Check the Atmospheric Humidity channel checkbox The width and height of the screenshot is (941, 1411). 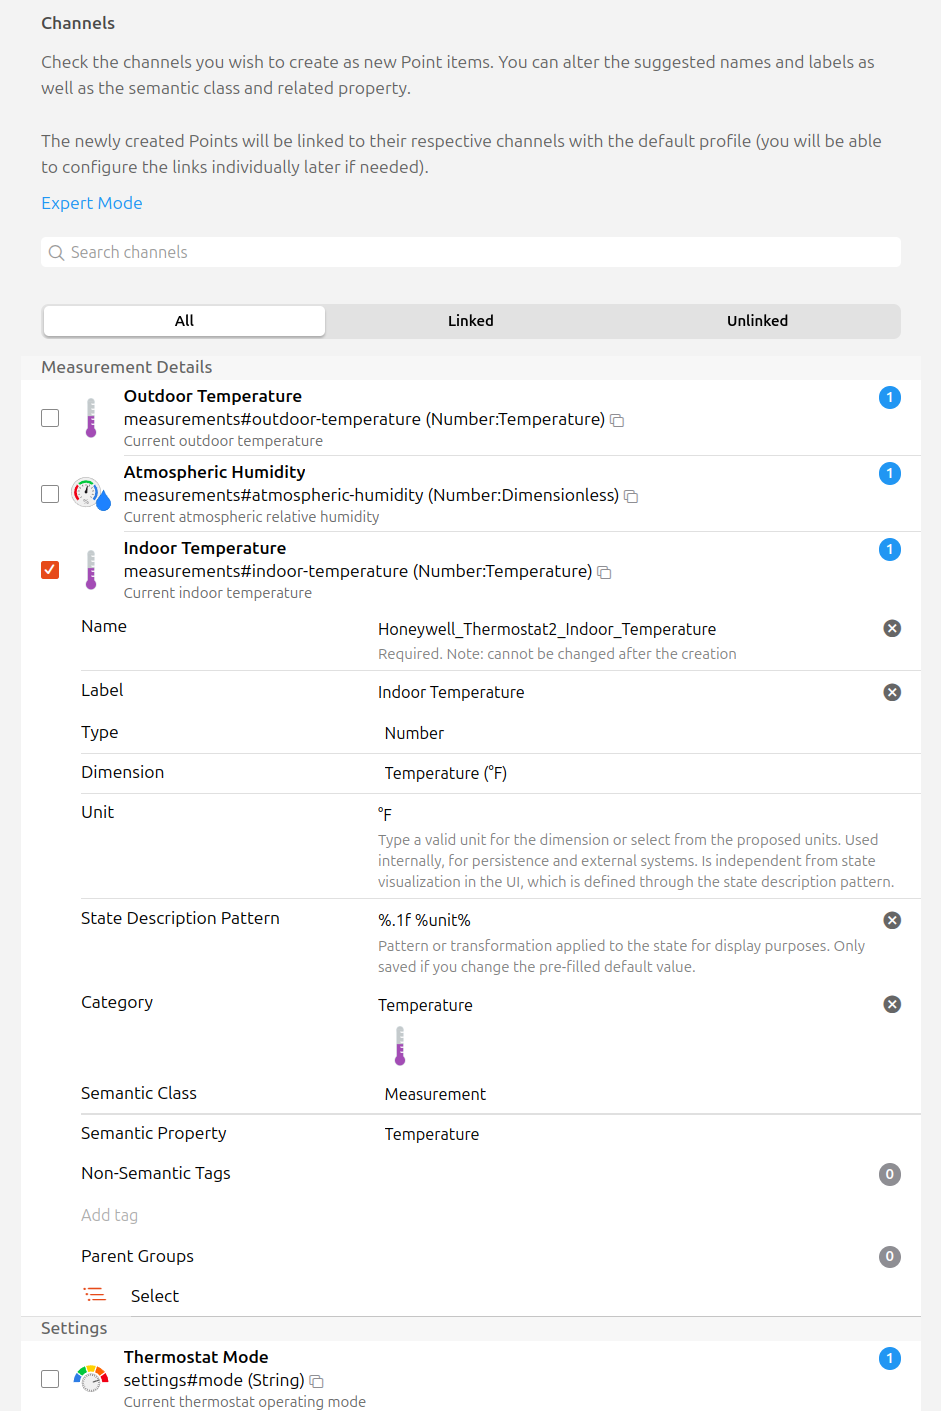pos(50,494)
